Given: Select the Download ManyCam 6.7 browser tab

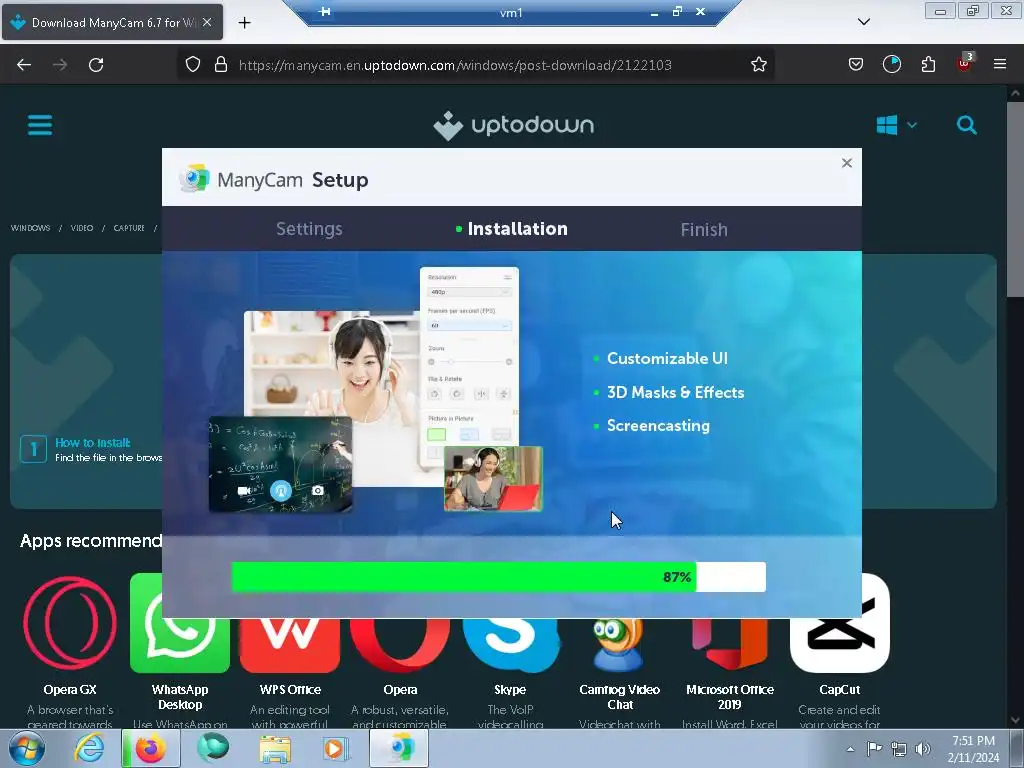Looking at the screenshot, I should coord(112,22).
